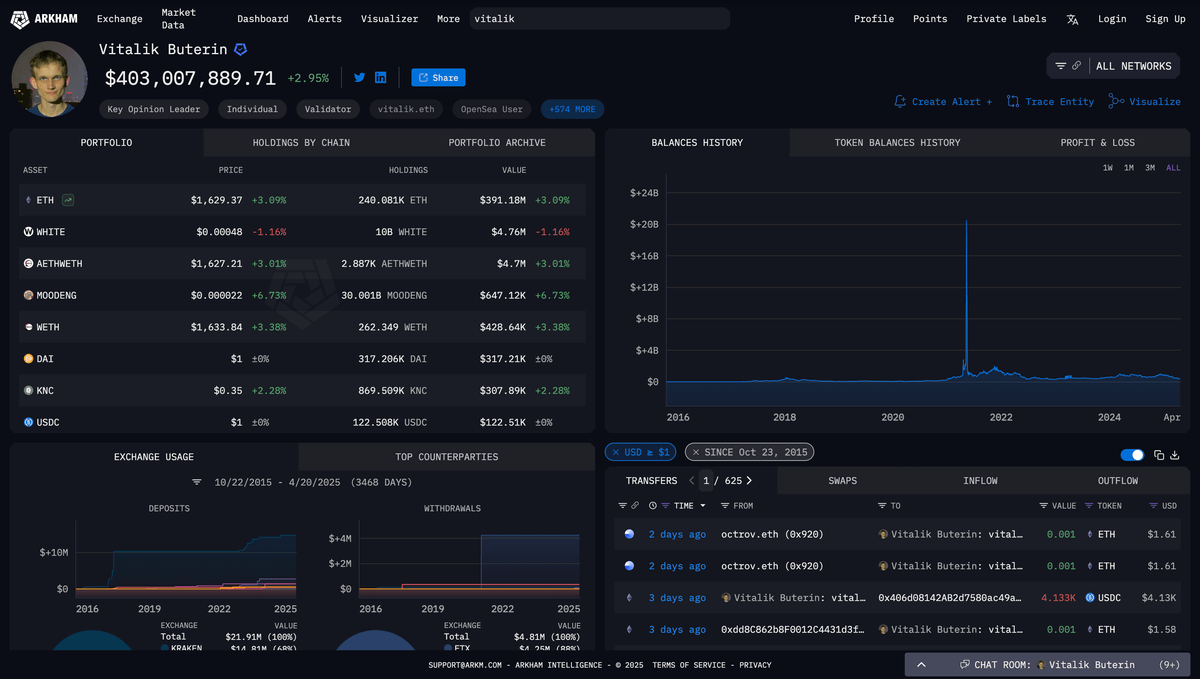Switch to Holdings By Chain tab
Viewport: 1200px width, 679px height.
pos(301,143)
